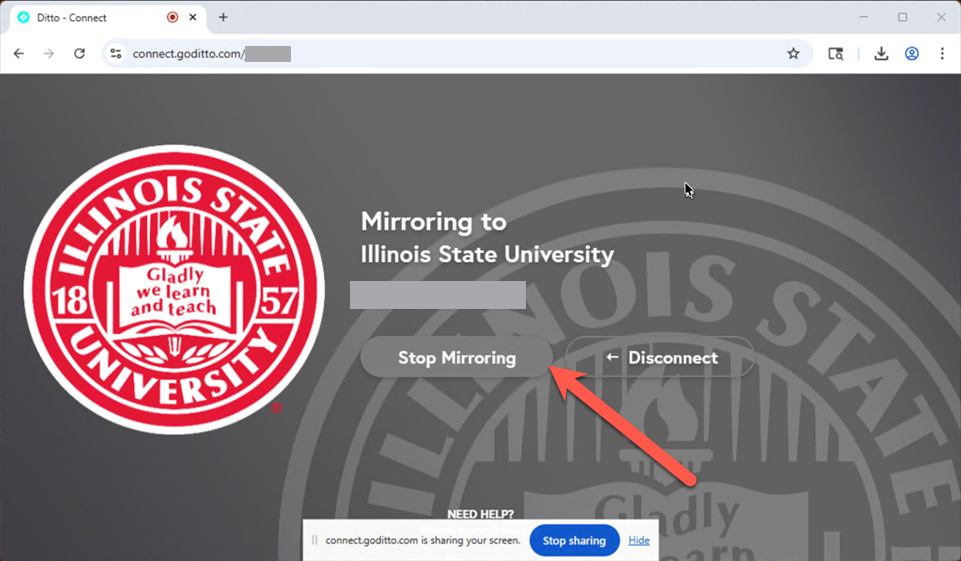This screenshot has width=961, height=561.
Task: Hide the screen sharing notification bar
Action: [x=639, y=540]
